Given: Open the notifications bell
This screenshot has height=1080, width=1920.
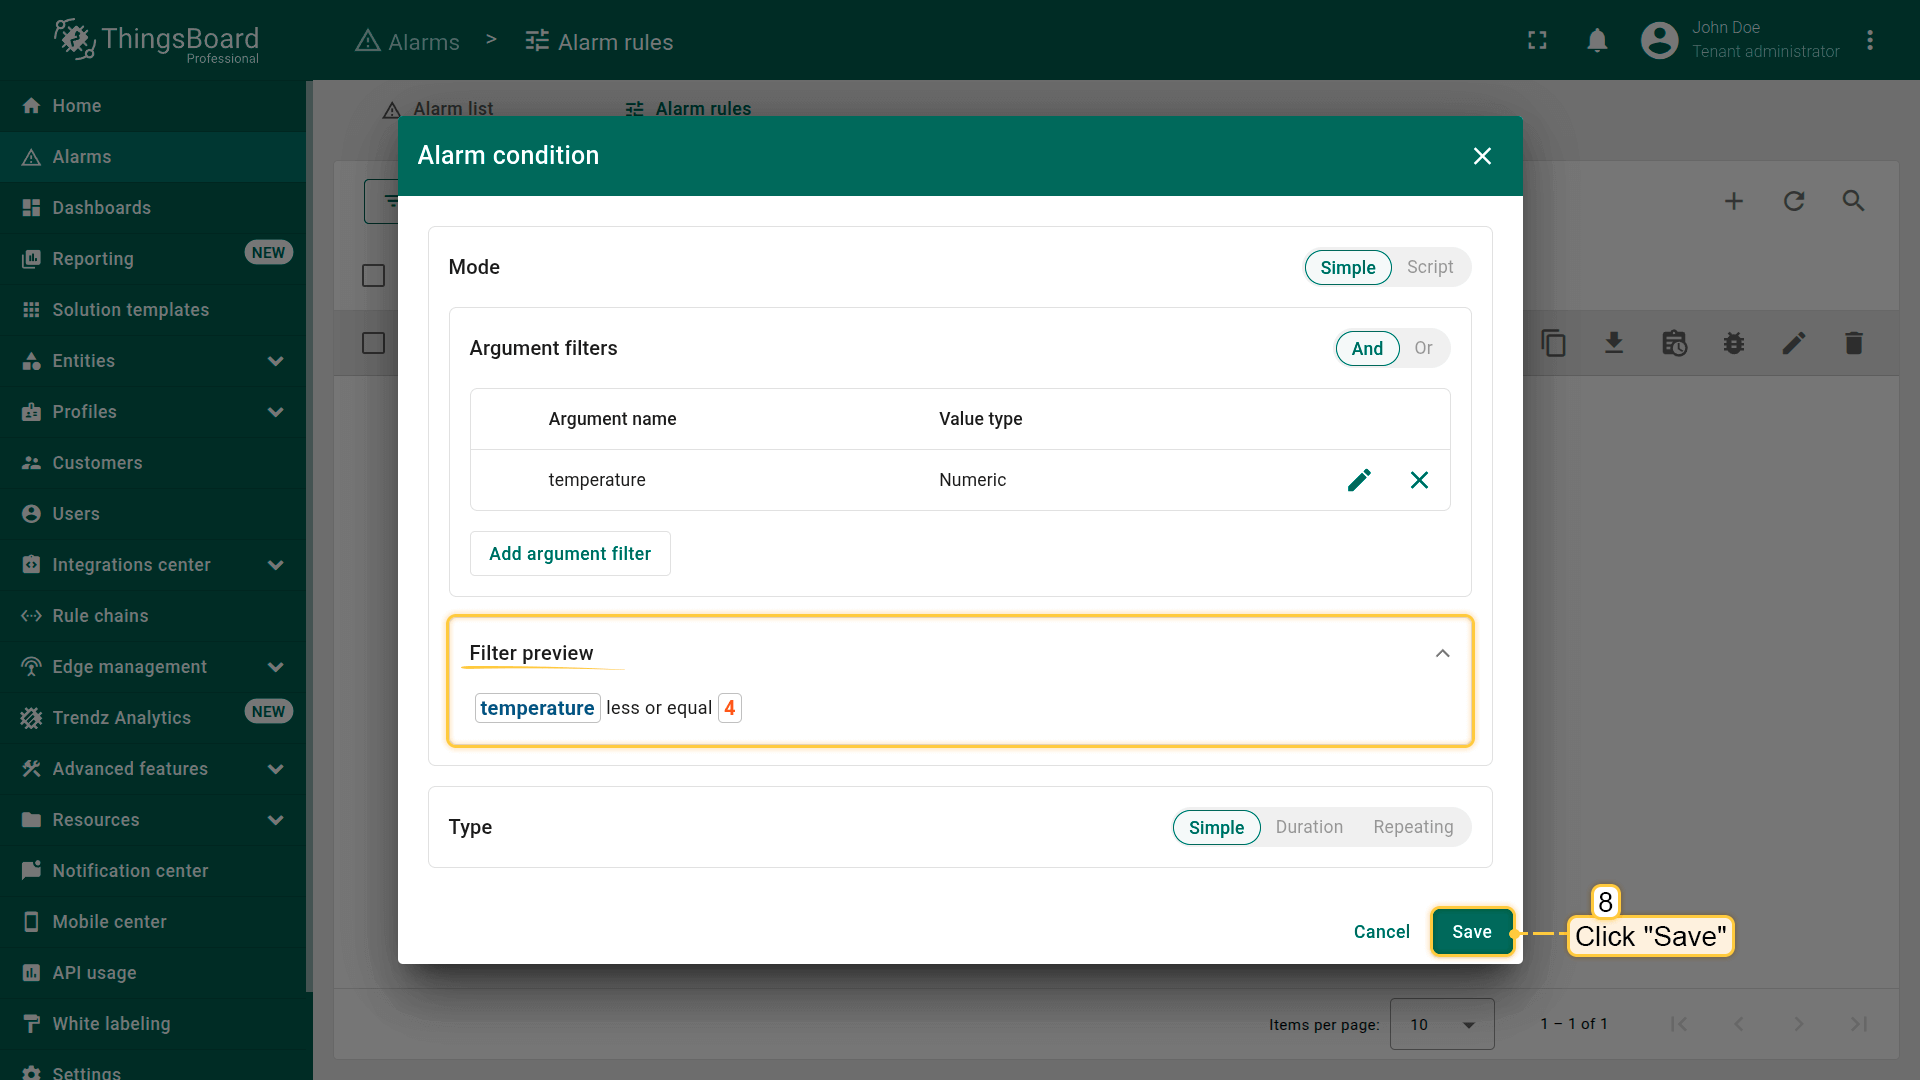Looking at the screenshot, I should [1597, 40].
